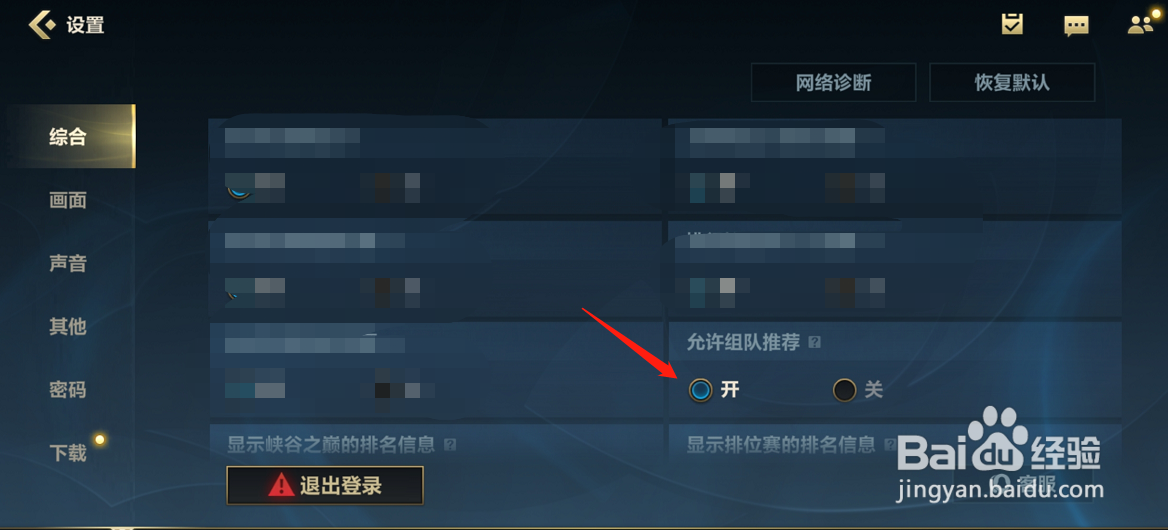
Task: Open the 其他 settings tab
Action: [x=69, y=326]
